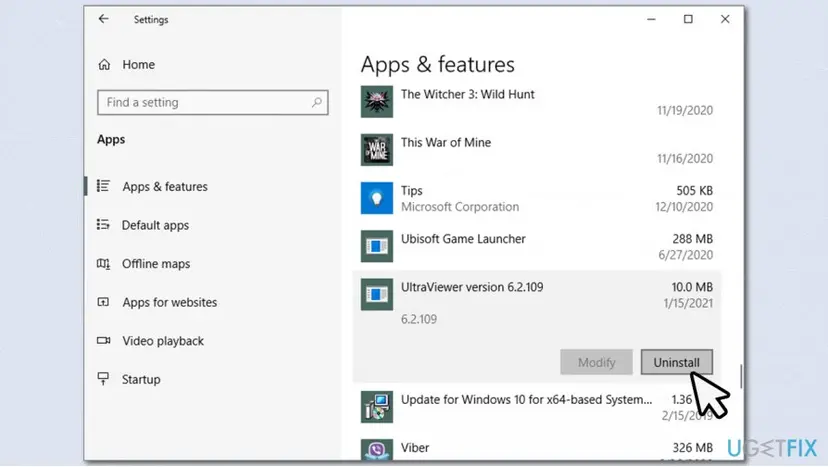Screen dimensions: 828x467
Task: Go back using the Settings back arrow
Action: pyautogui.click(x=104, y=19)
